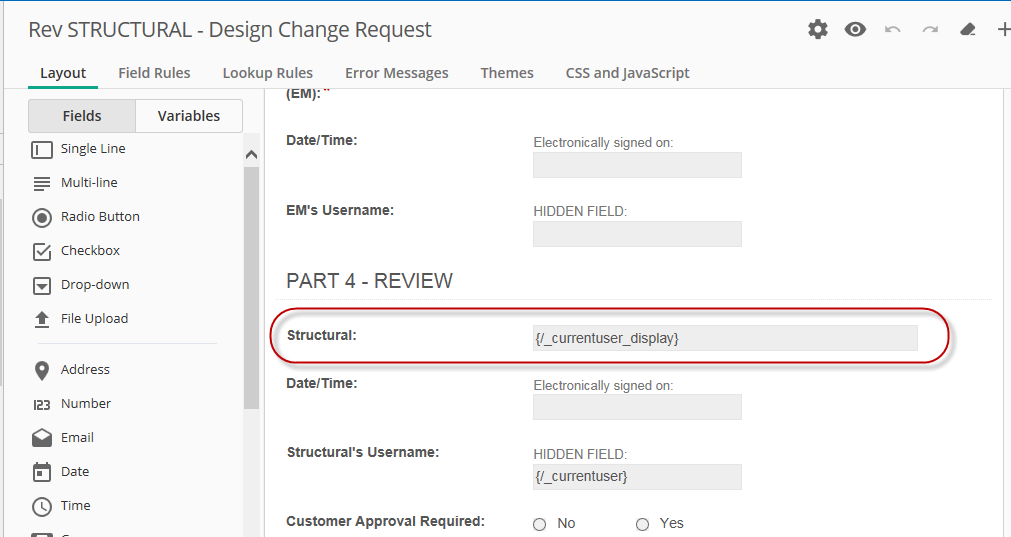Select the eraser clear-form icon

click(968, 30)
